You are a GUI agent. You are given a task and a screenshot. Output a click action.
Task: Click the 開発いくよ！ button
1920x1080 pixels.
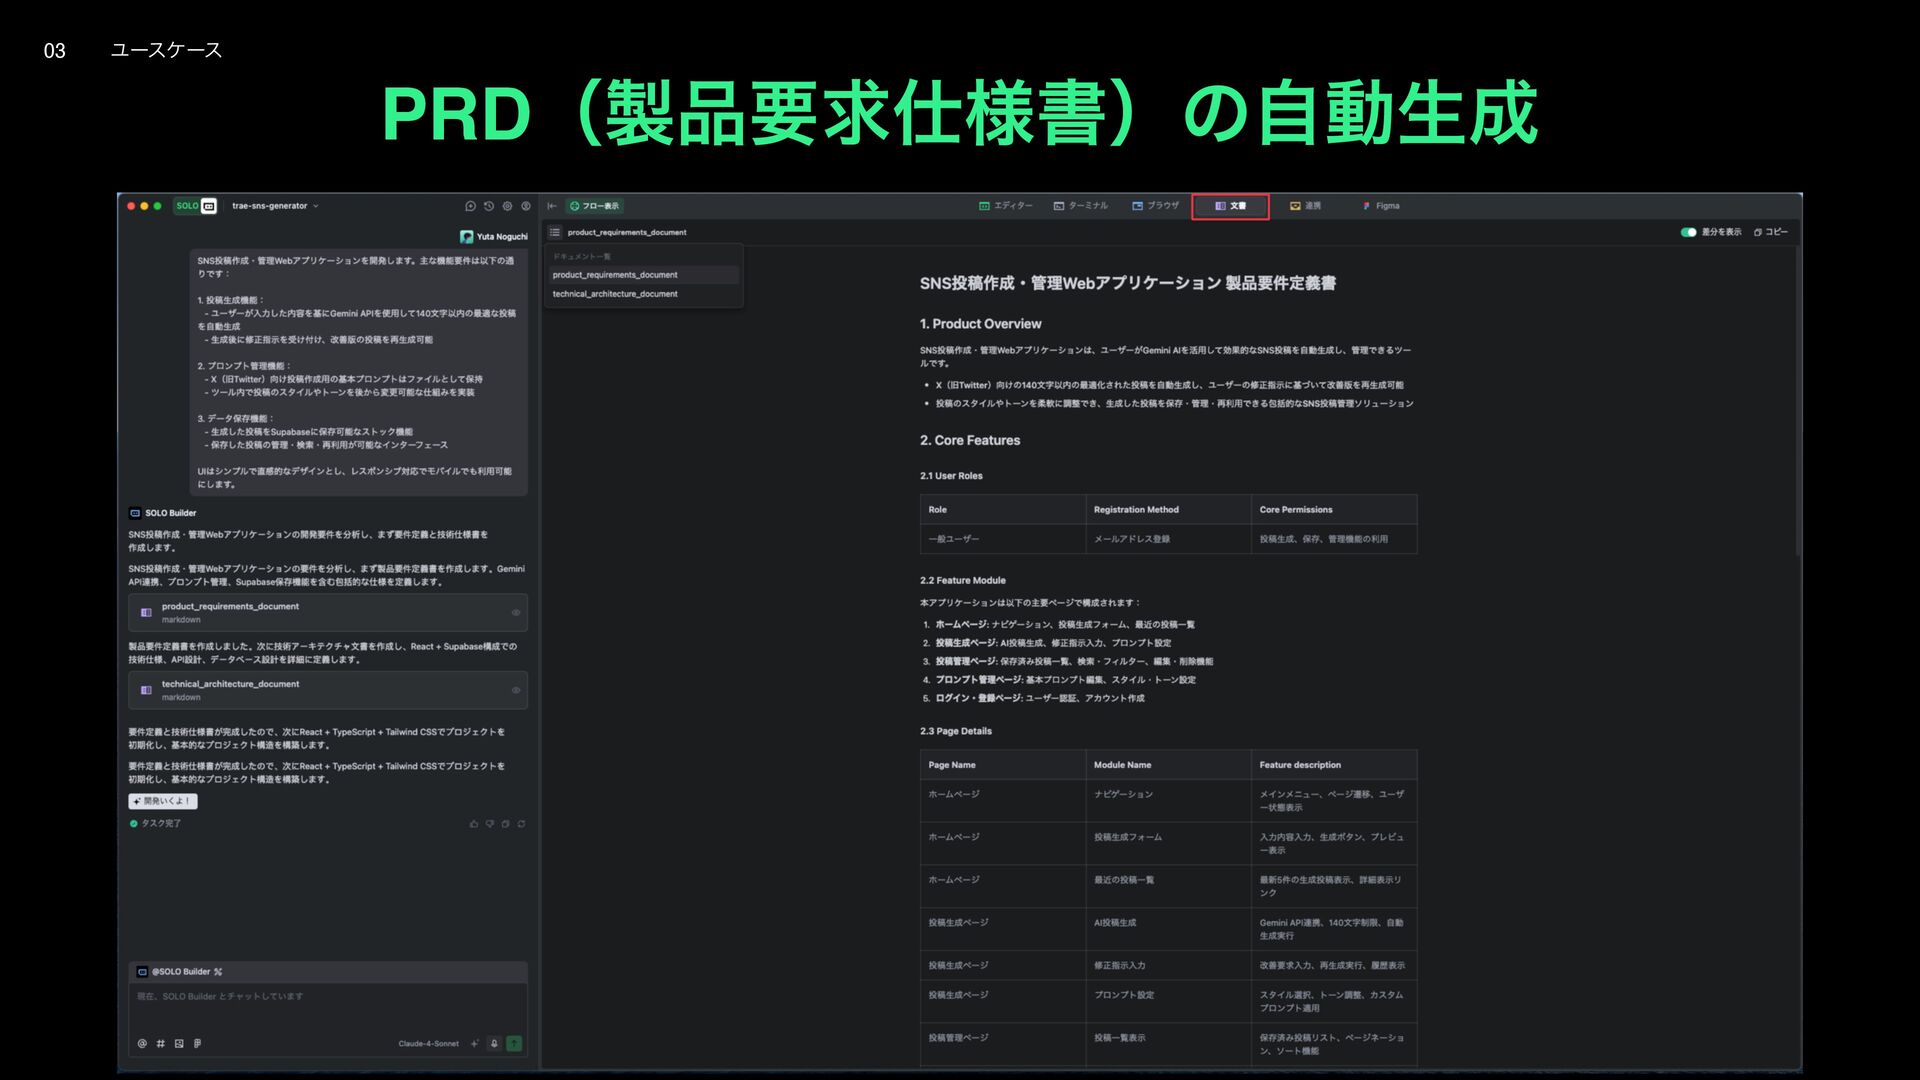pyautogui.click(x=163, y=801)
